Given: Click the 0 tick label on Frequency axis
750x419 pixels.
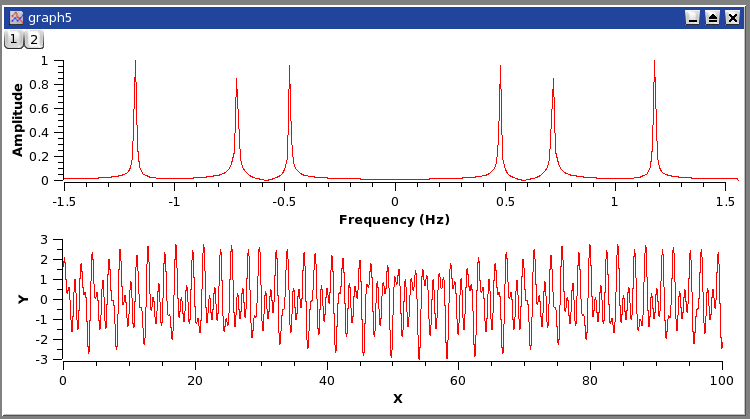Looking at the screenshot, I should [x=394, y=200].
